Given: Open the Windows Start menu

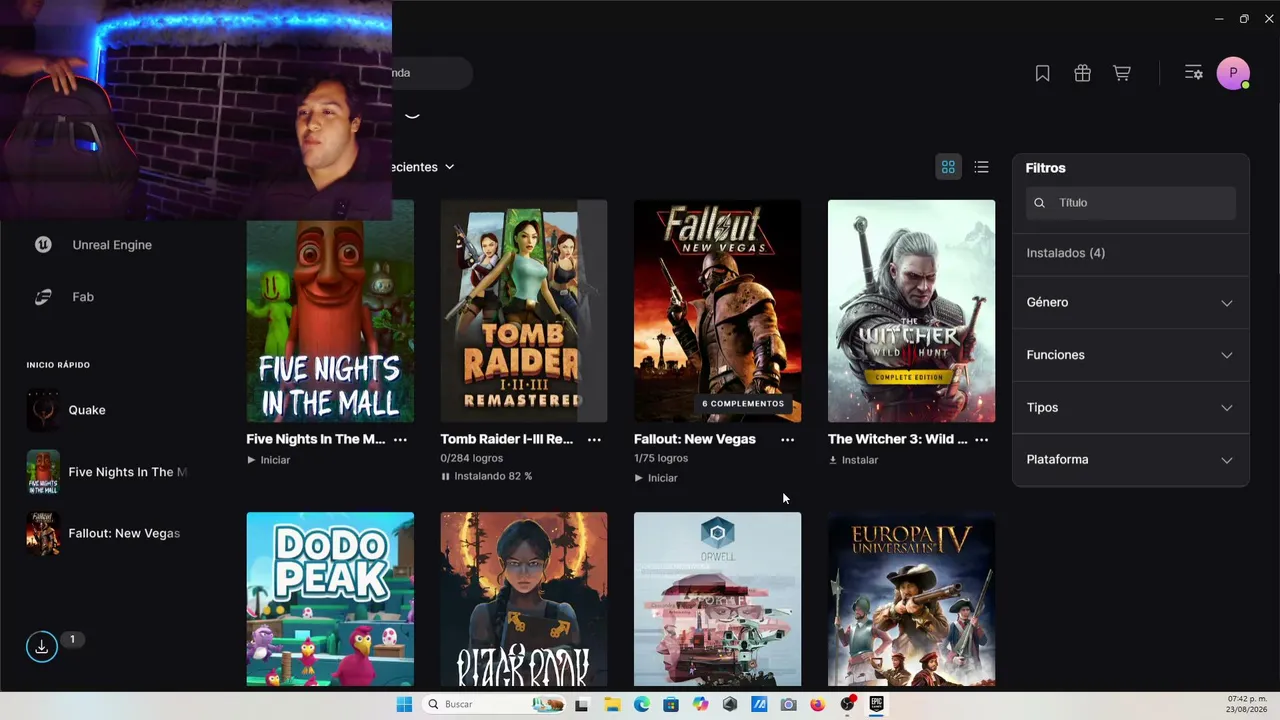Looking at the screenshot, I should pyautogui.click(x=404, y=704).
